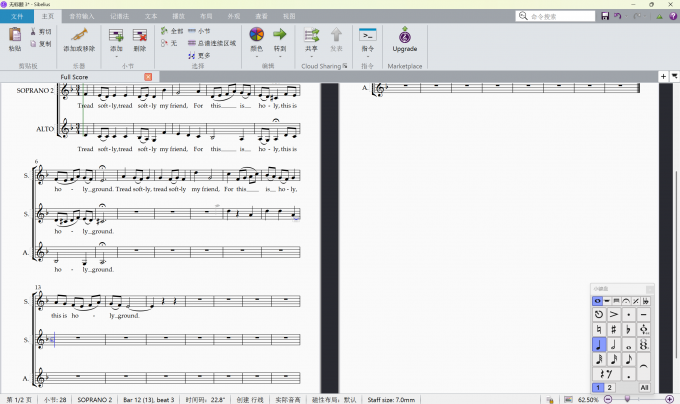Open the undo history dropdown arrow

pos(626,16)
